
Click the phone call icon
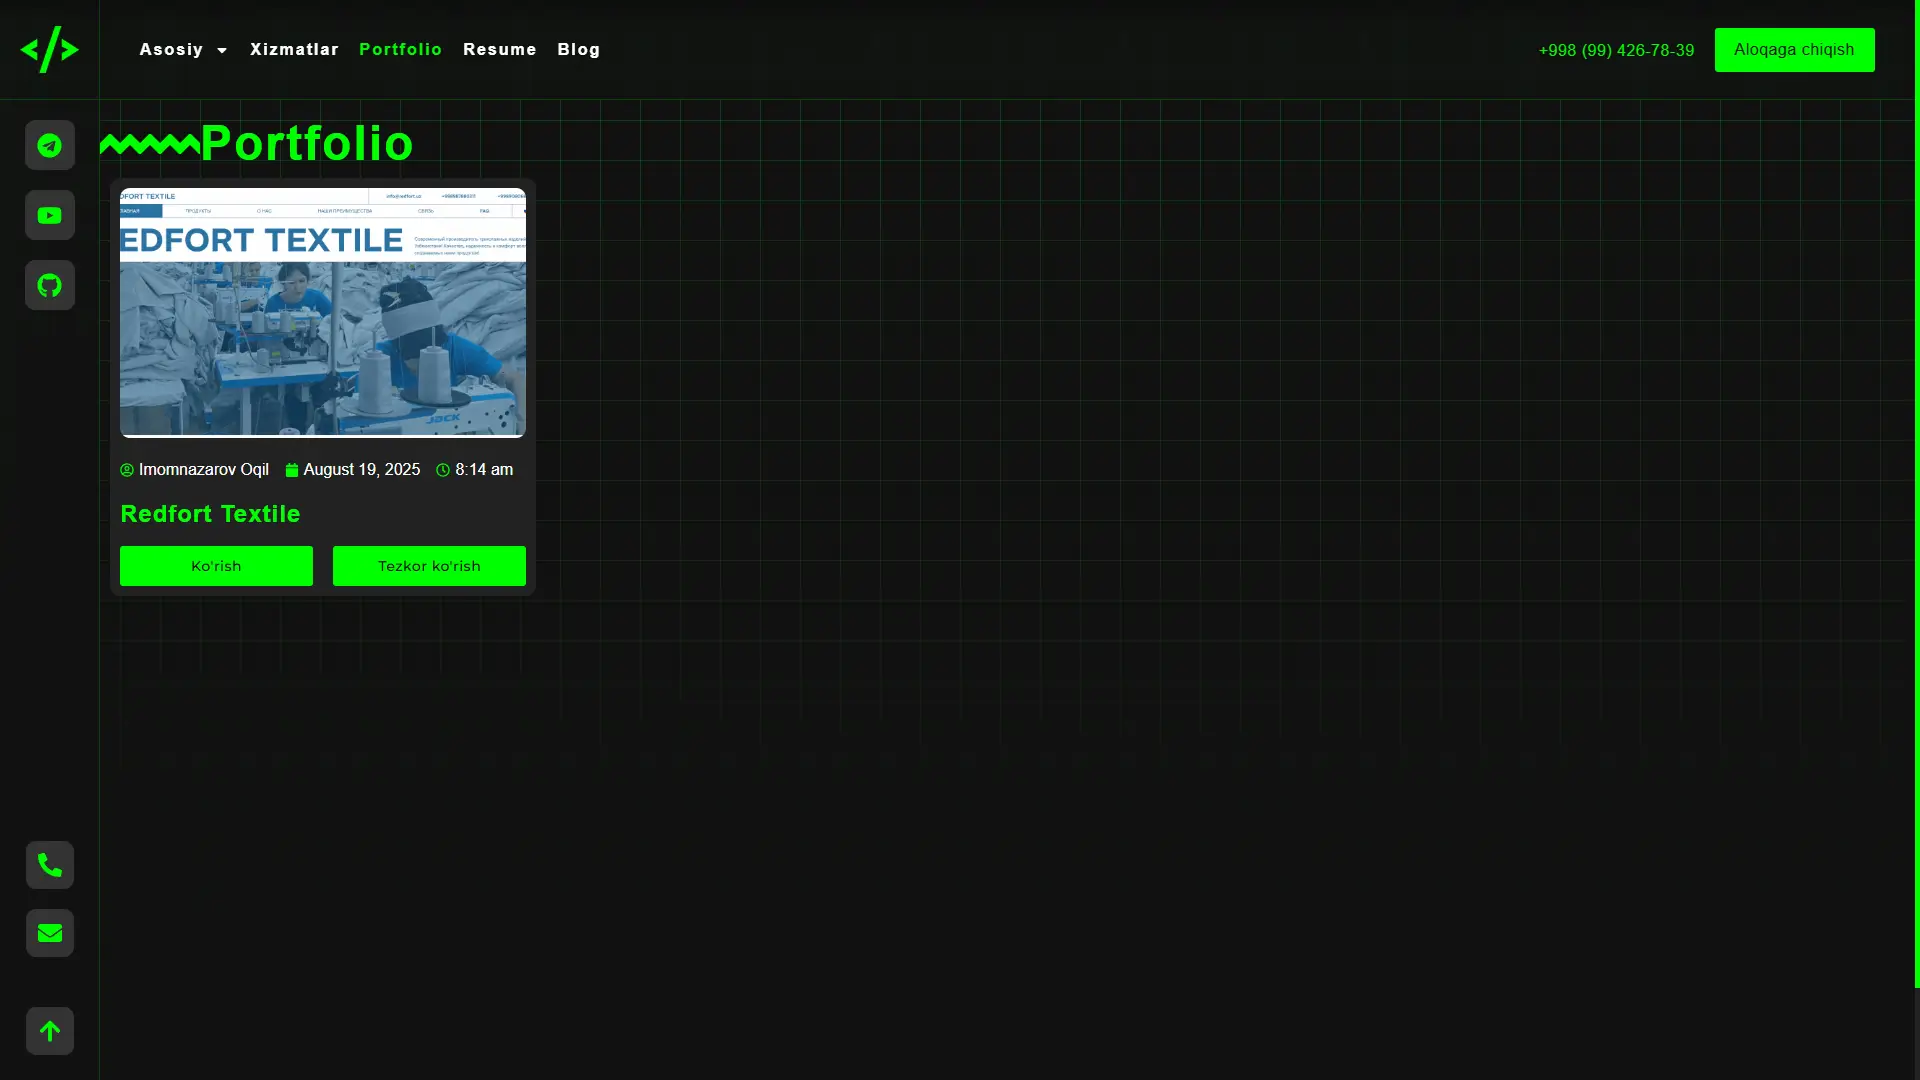[x=49, y=865]
